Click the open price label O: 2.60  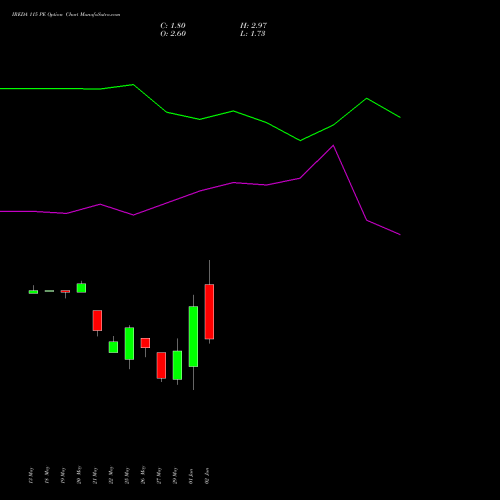(x=173, y=34)
